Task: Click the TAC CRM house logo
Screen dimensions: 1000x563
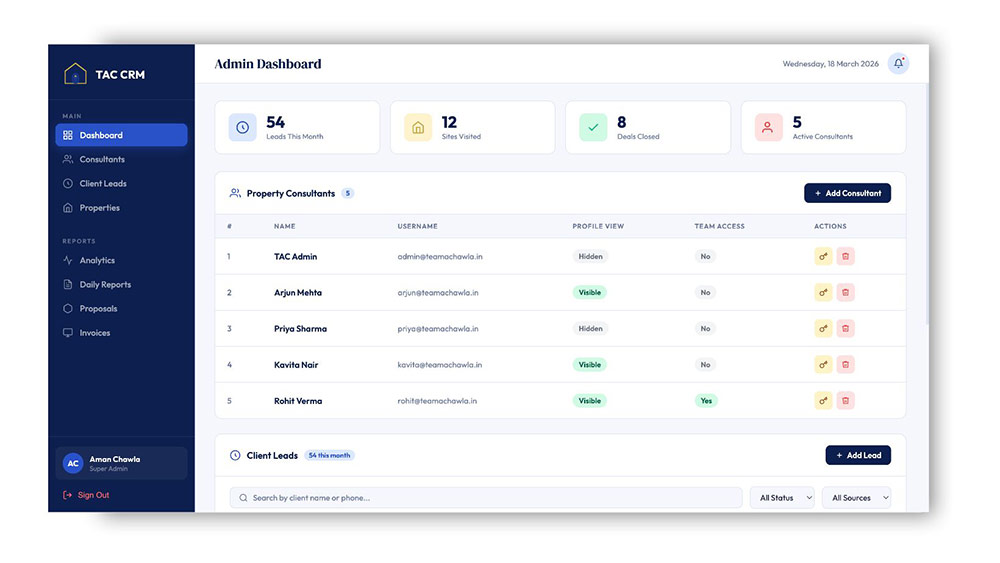Action: point(75,74)
